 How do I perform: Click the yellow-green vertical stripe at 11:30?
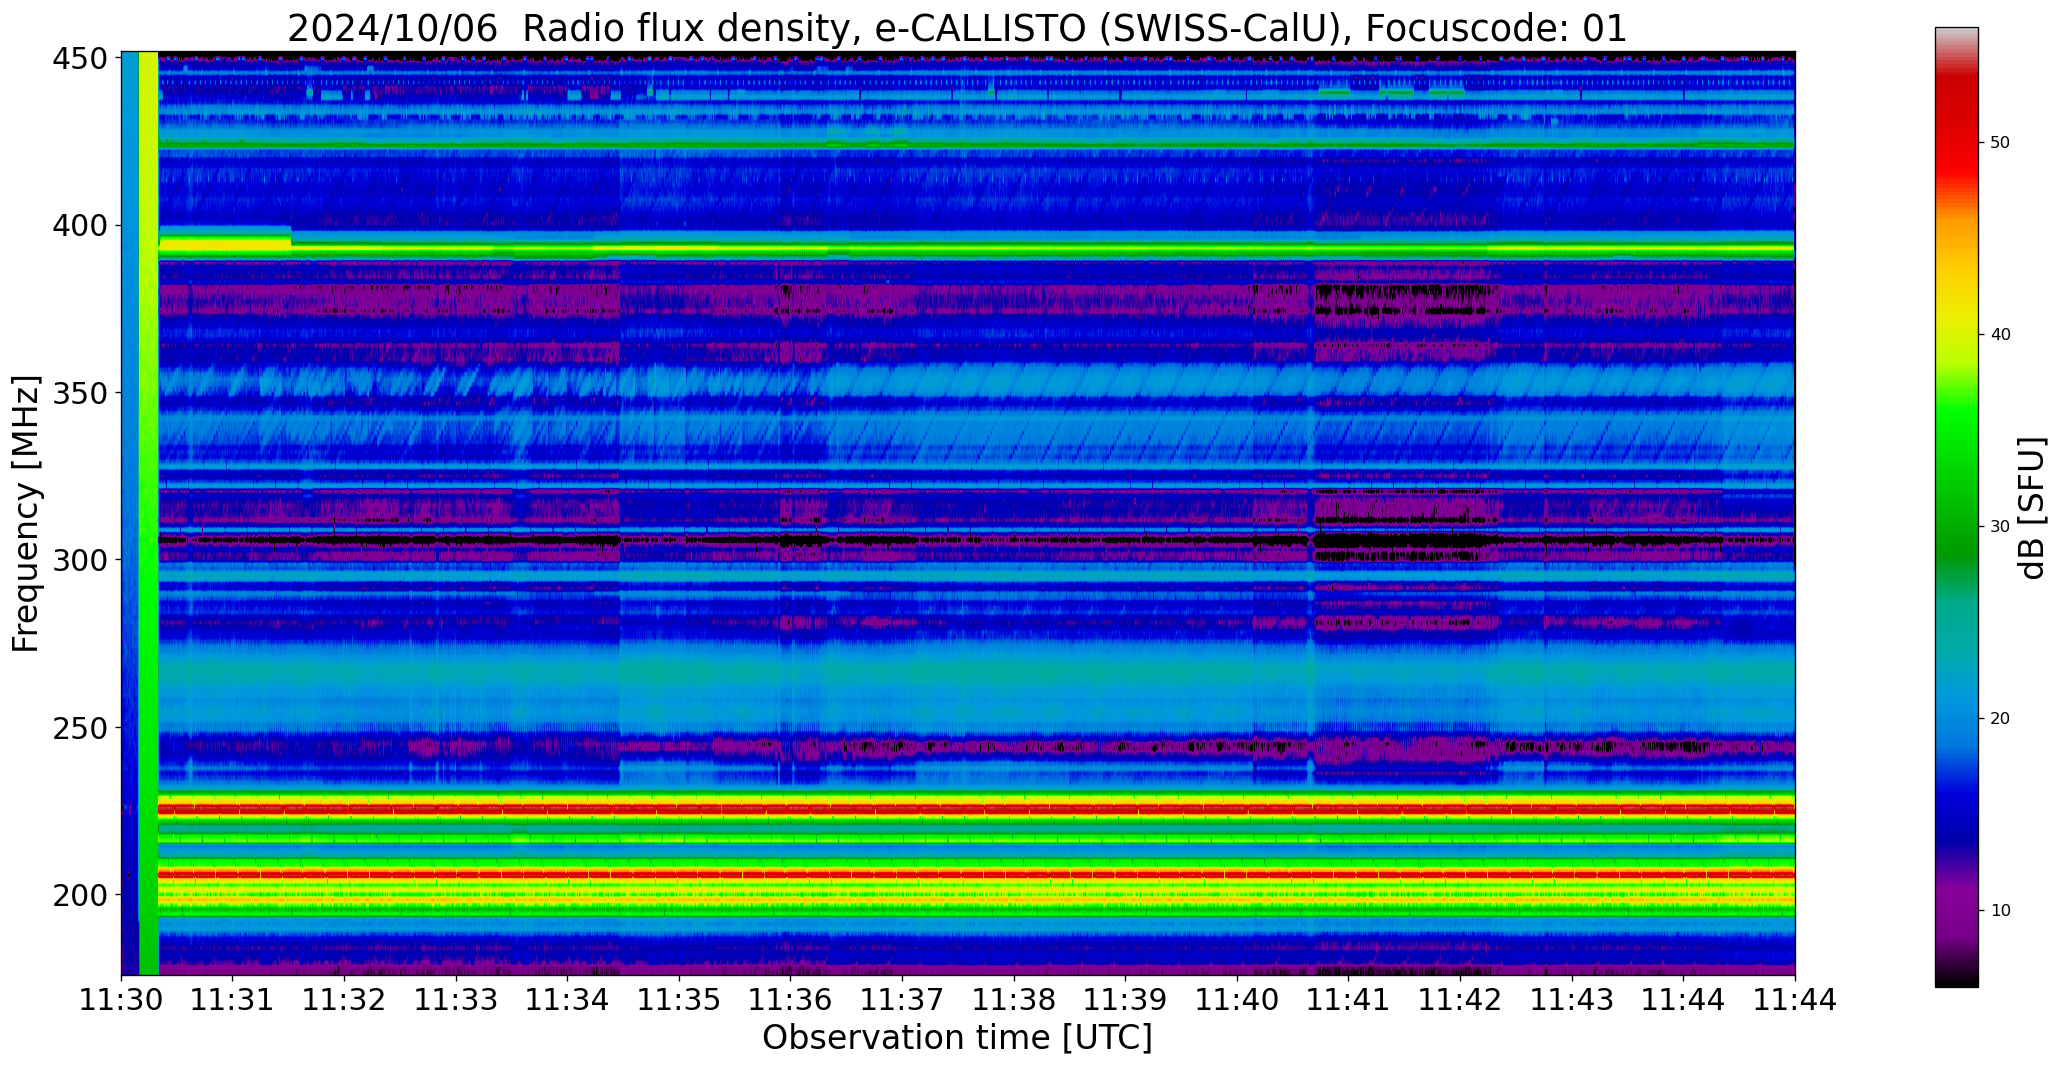(148, 513)
